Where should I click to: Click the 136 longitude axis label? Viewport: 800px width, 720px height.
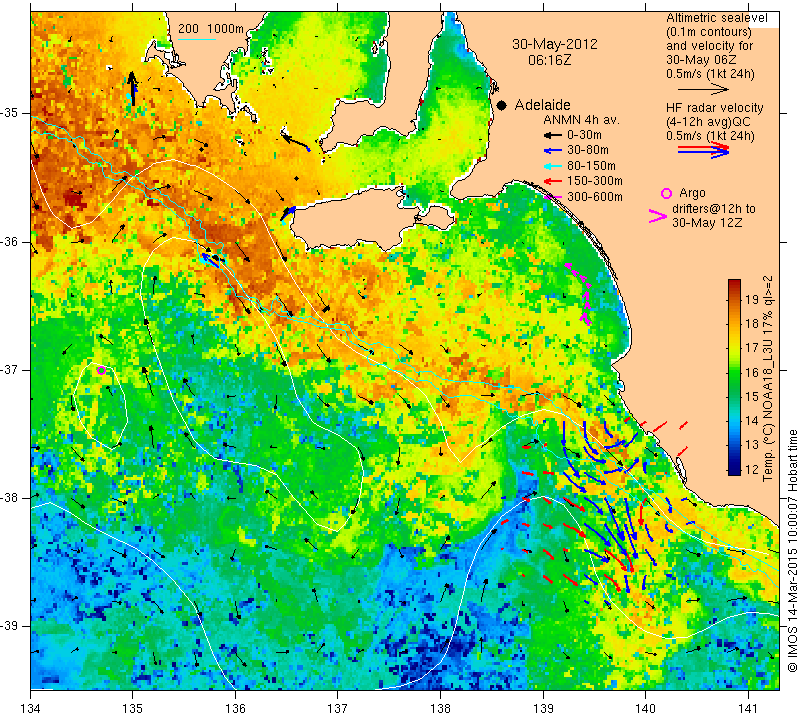tap(235, 709)
